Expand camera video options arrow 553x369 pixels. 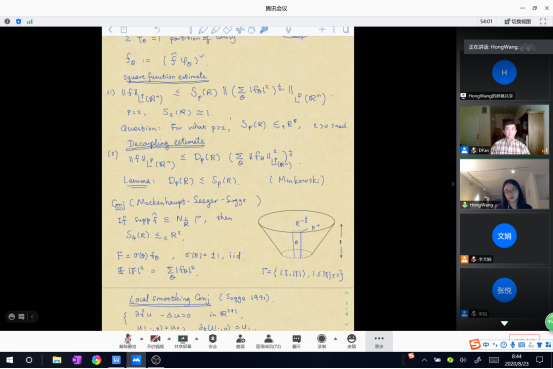[x=169, y=339]
